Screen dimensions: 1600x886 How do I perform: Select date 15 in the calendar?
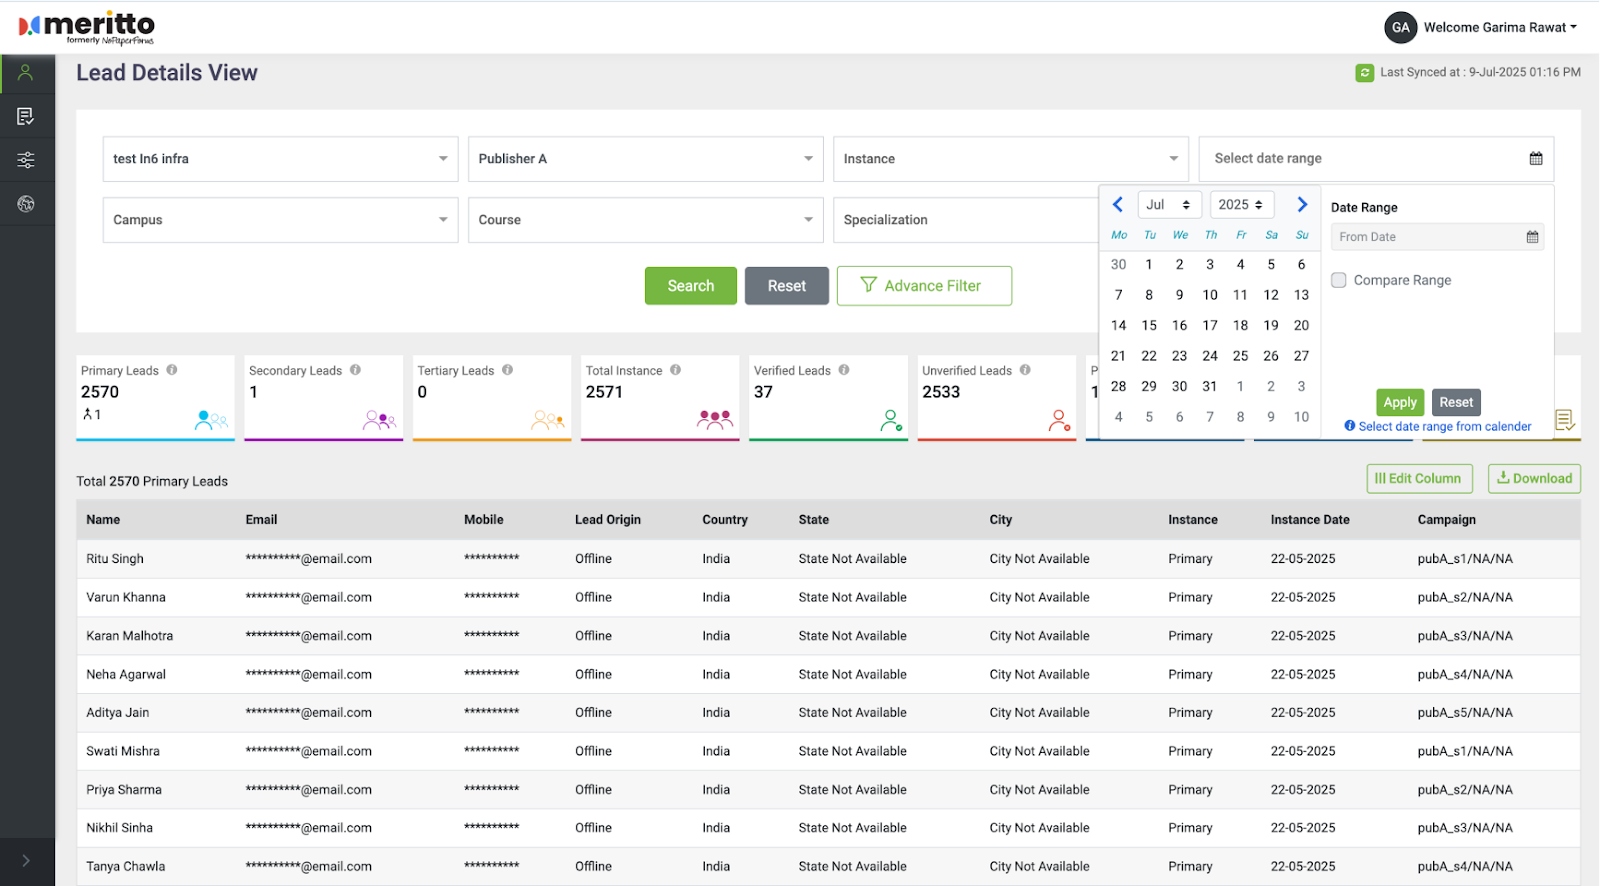(1149, 326)
